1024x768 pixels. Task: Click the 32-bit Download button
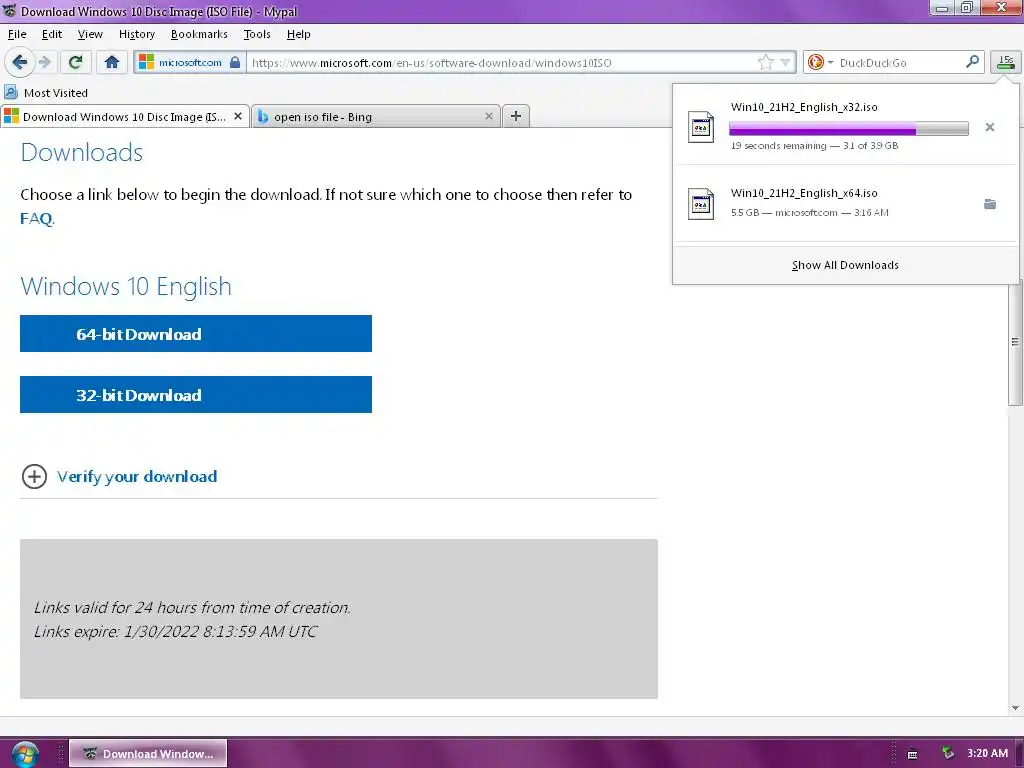point(196,394)
